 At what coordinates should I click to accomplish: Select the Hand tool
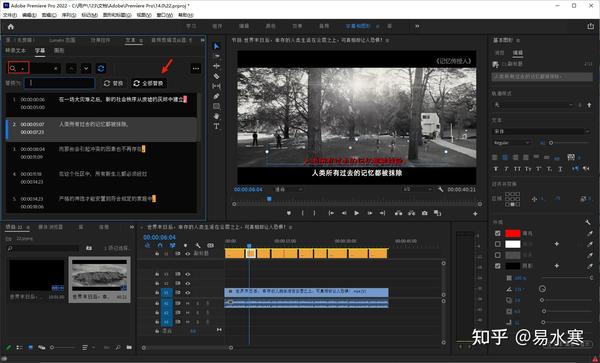217,116
